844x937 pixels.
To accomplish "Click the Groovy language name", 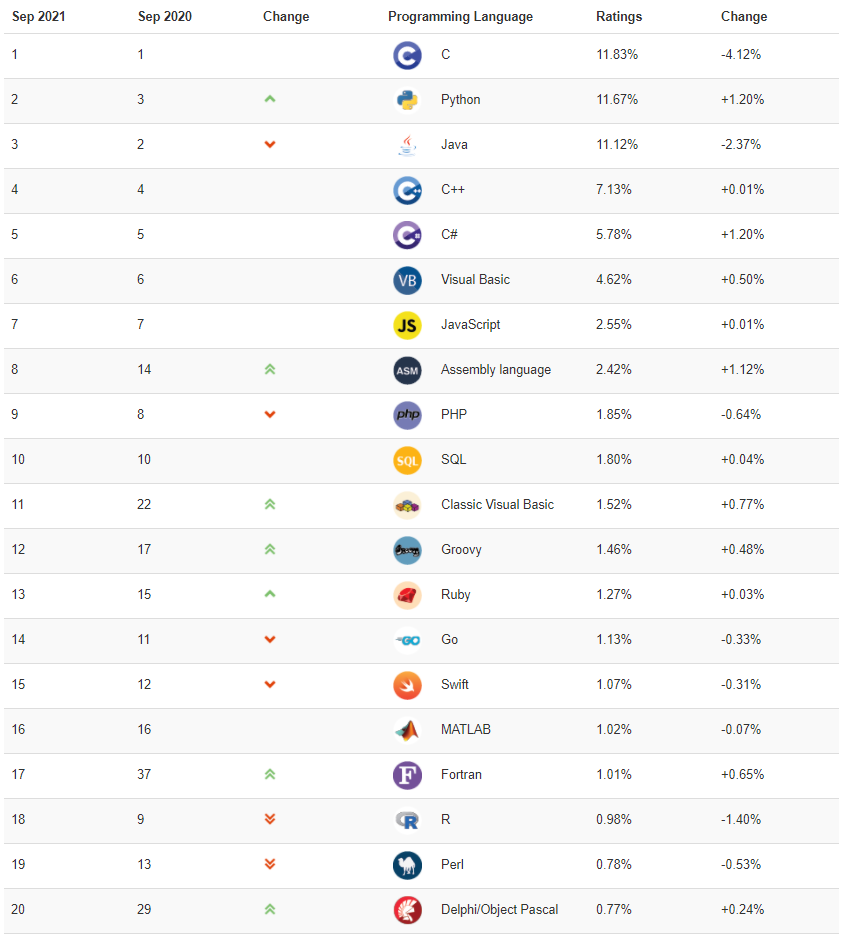I will click(x=461, y=550).
